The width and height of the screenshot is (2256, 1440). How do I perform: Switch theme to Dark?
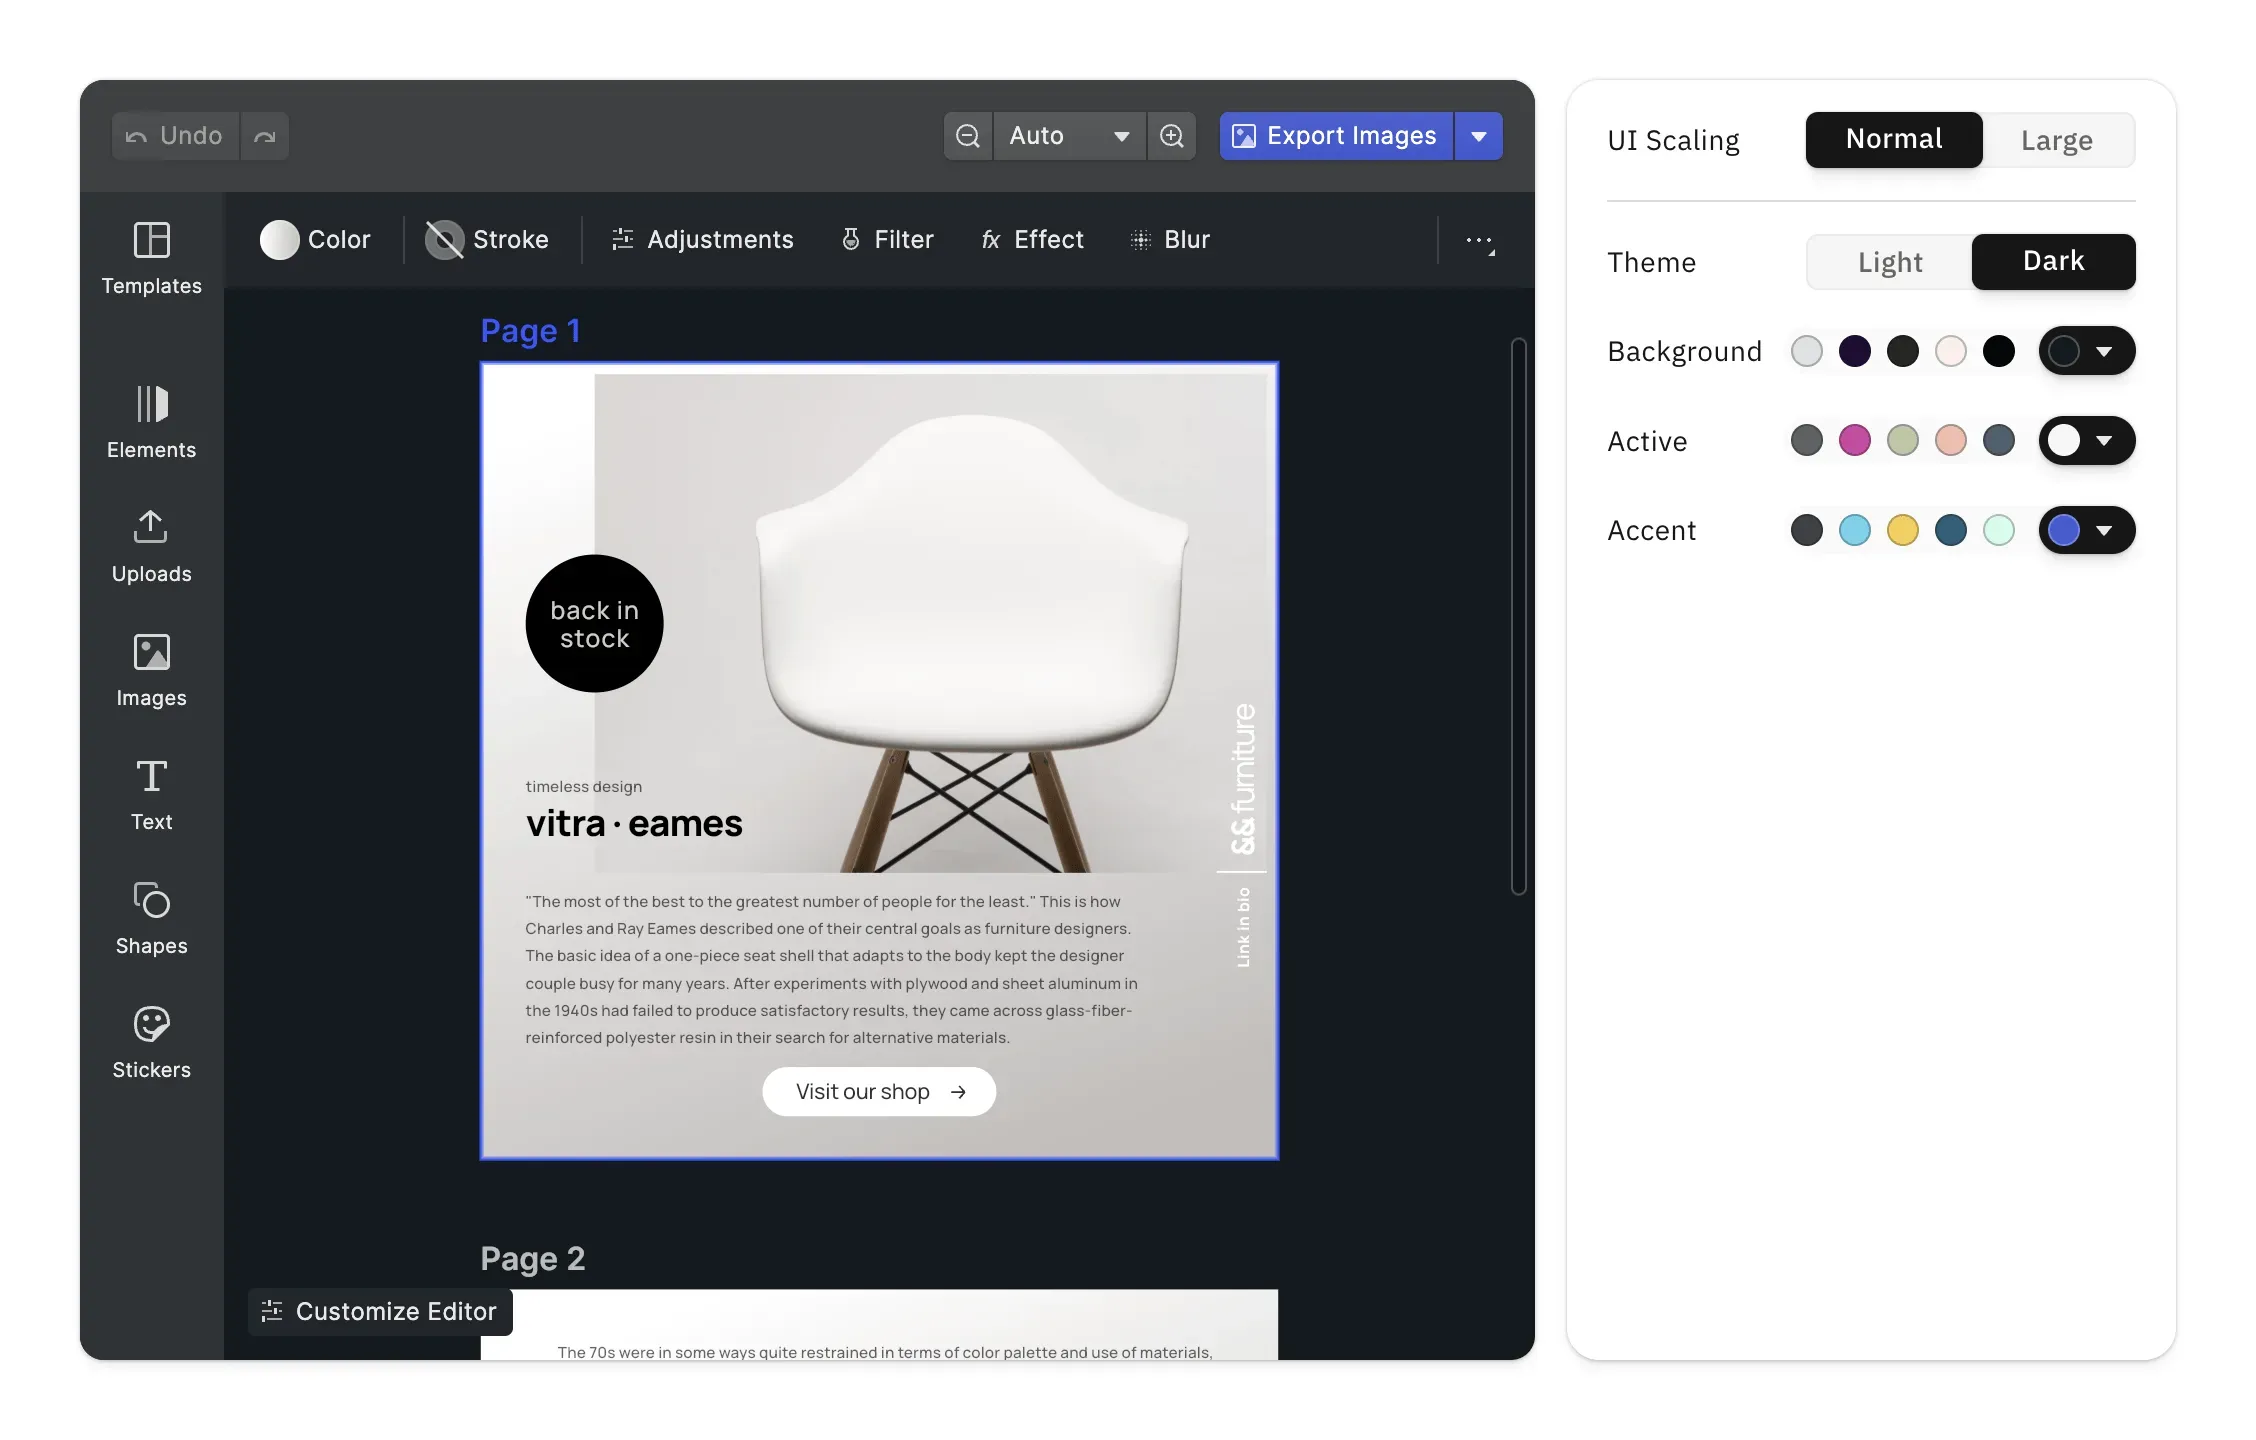coord(2054,262)
